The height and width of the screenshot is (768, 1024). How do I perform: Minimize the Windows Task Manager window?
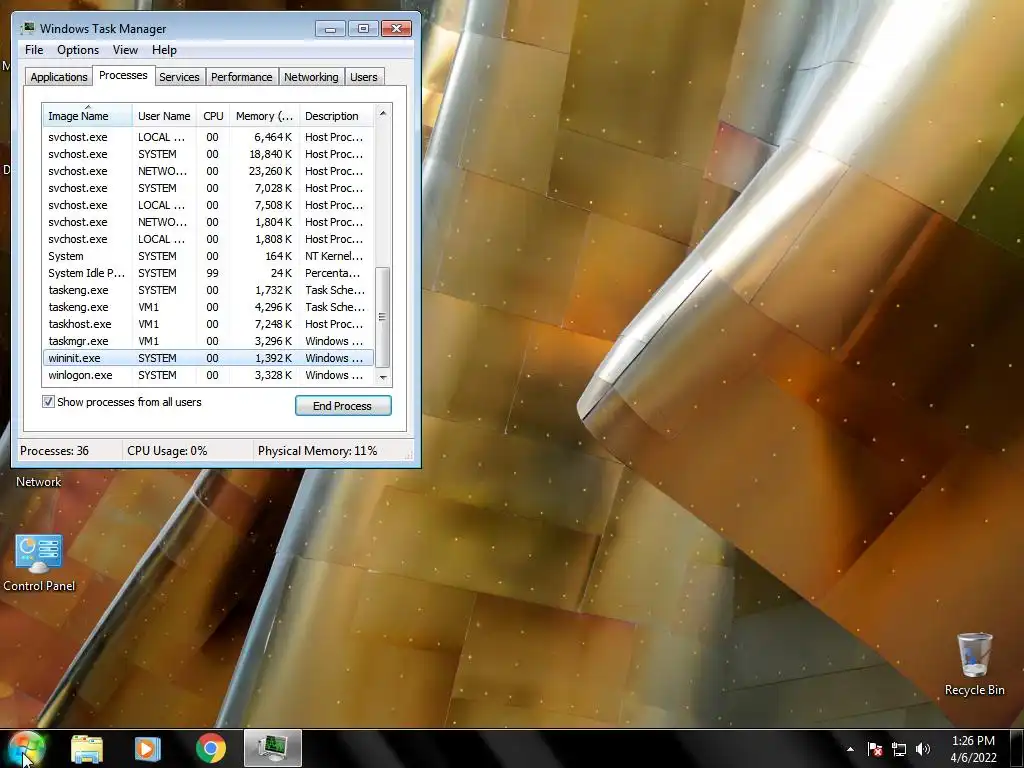(330, 28)
